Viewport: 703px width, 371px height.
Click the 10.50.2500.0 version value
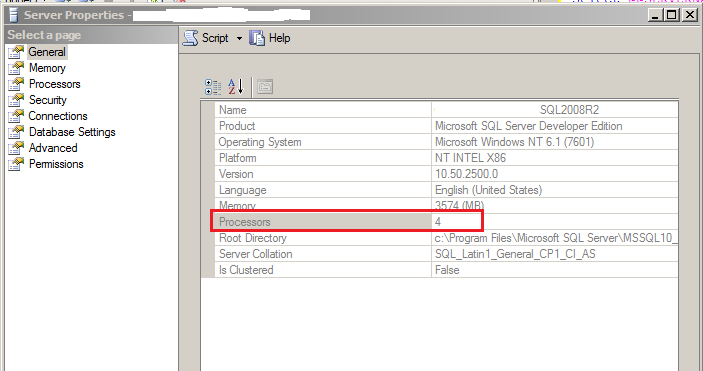(x=466, y=174)
